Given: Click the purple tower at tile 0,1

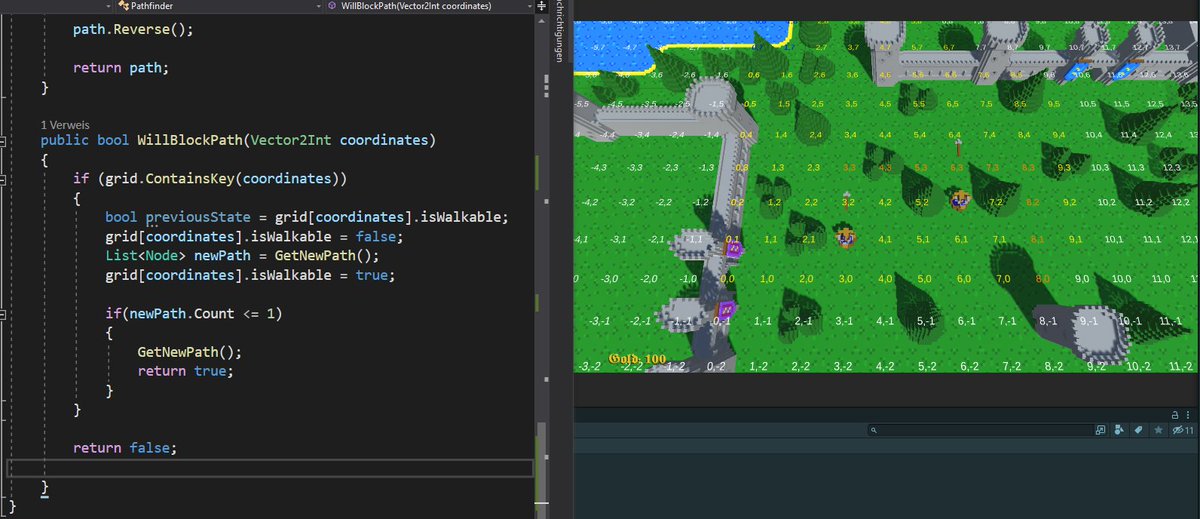Looking at the screenshot, I should tap(733, 248).
